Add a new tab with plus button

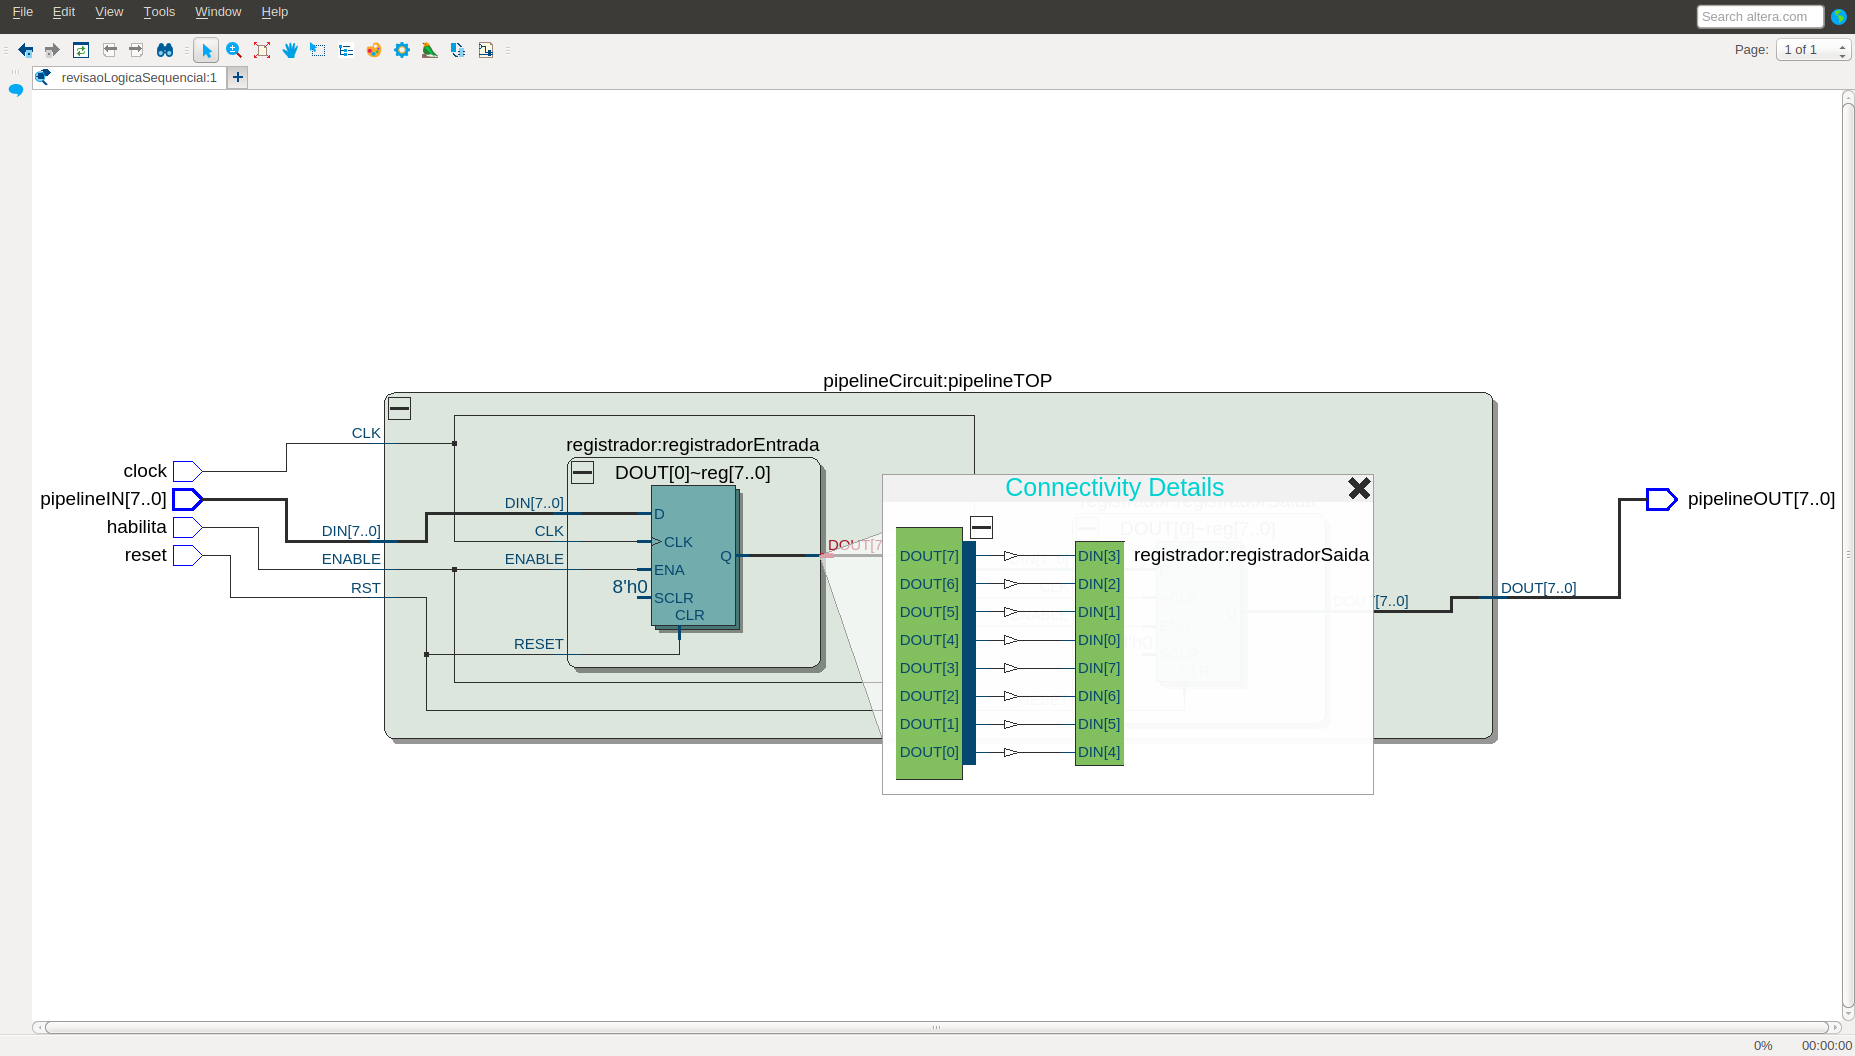238,78
